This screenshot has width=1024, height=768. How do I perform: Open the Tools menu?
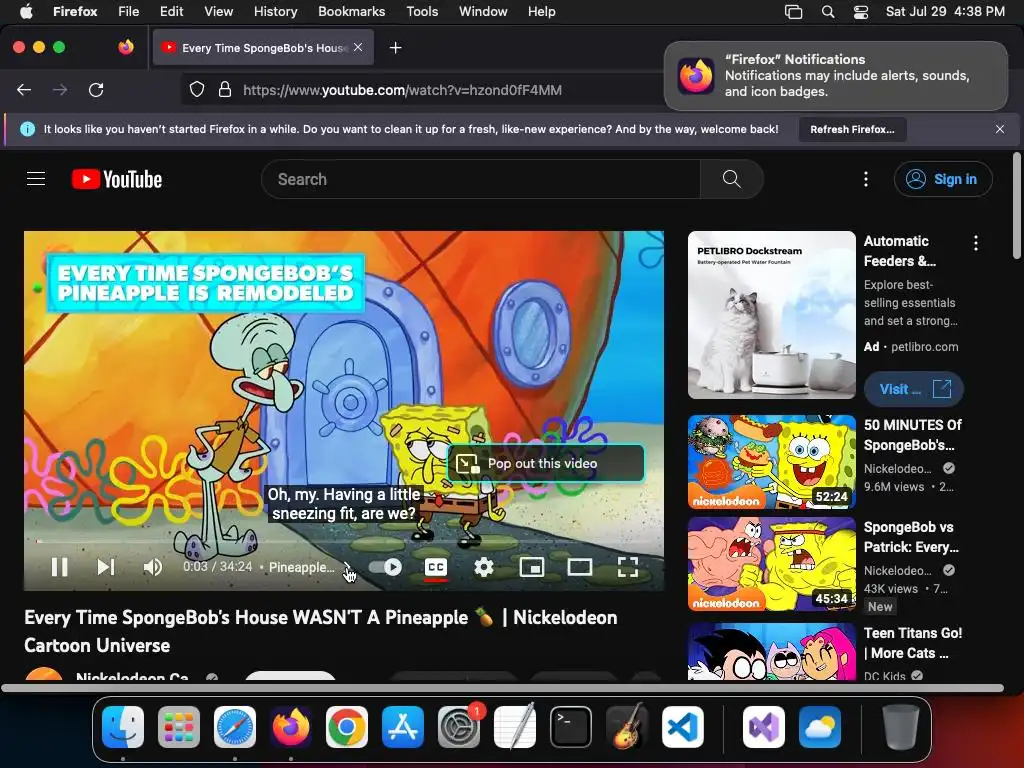tap(422, 12)
